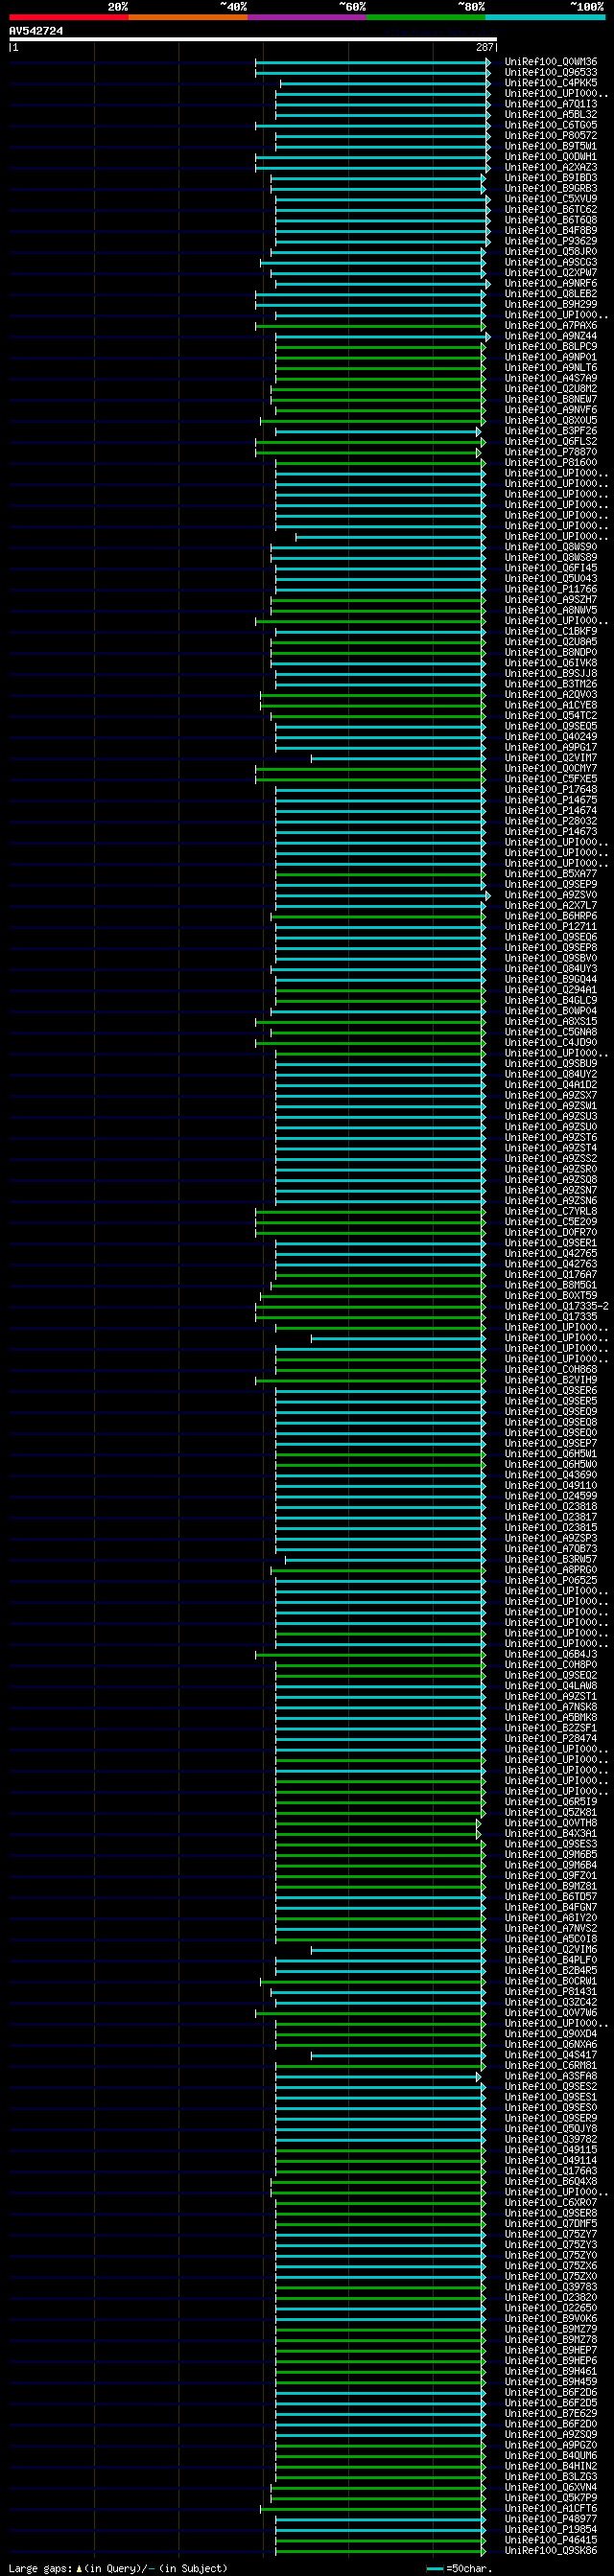Click the query end position 287

[485, 47]
